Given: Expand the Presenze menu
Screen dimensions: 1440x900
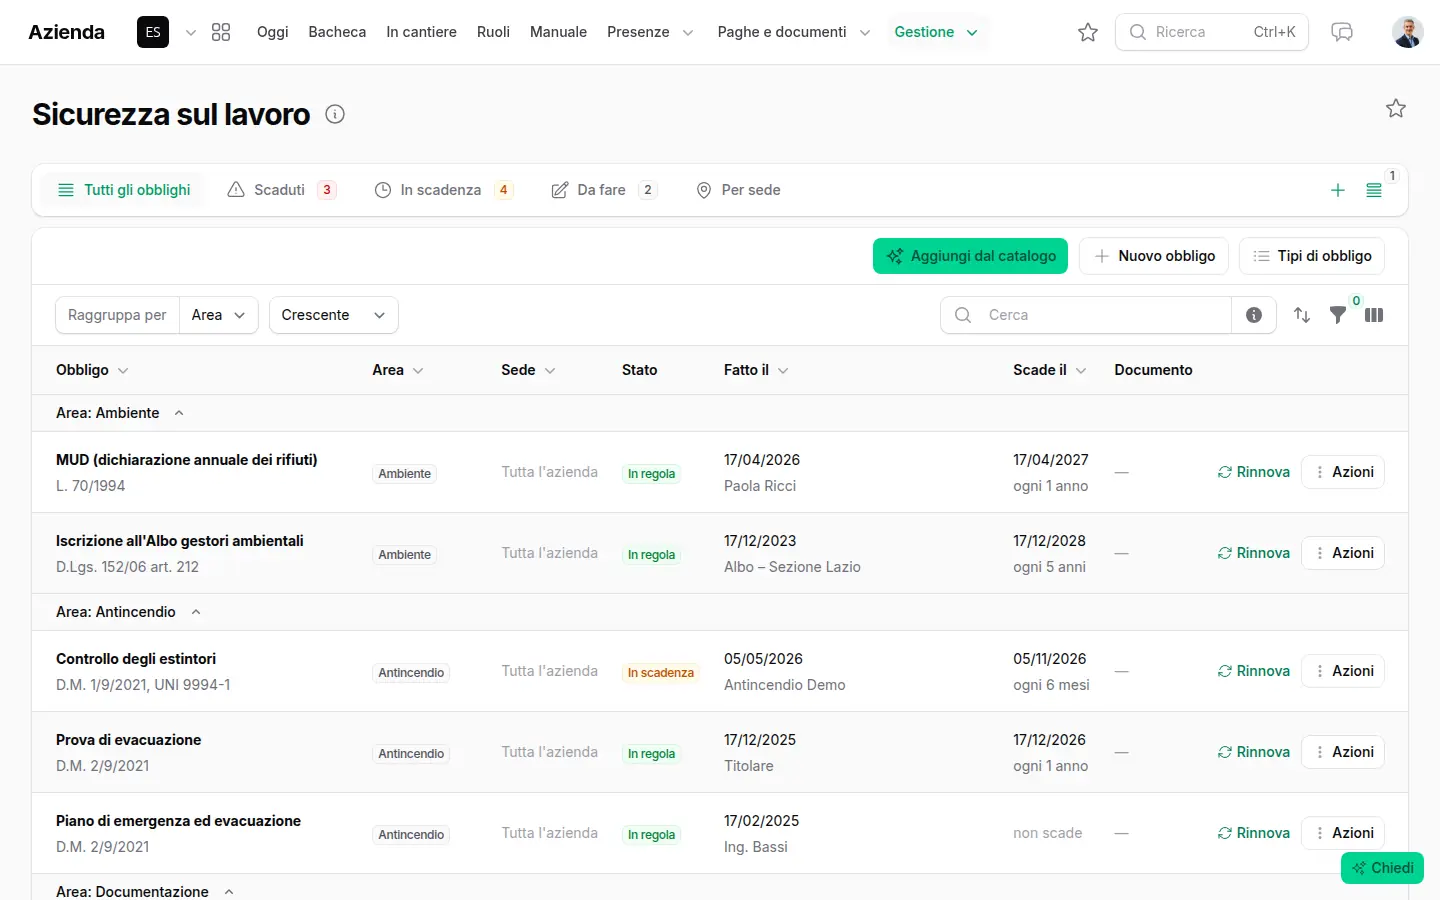Looking at the screenshot, I should point(650,32).
